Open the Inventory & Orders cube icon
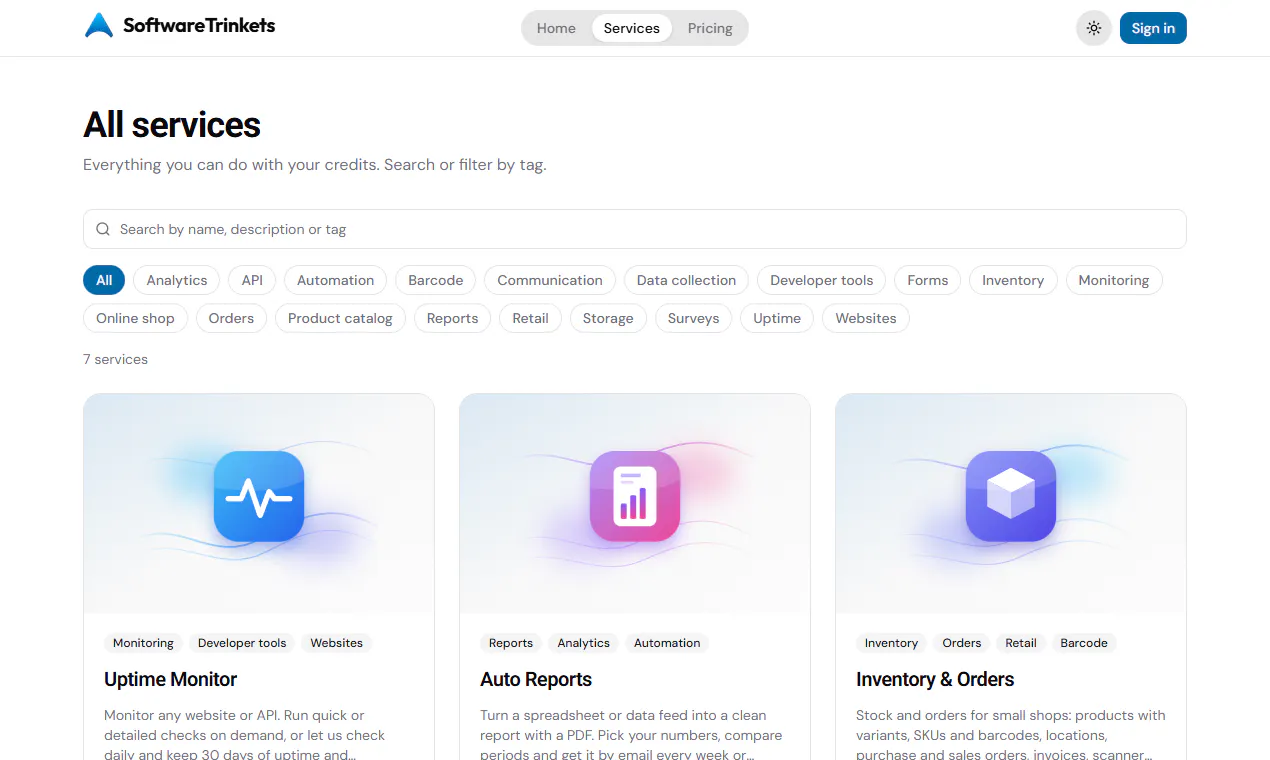 click(x=1011, y=496)
